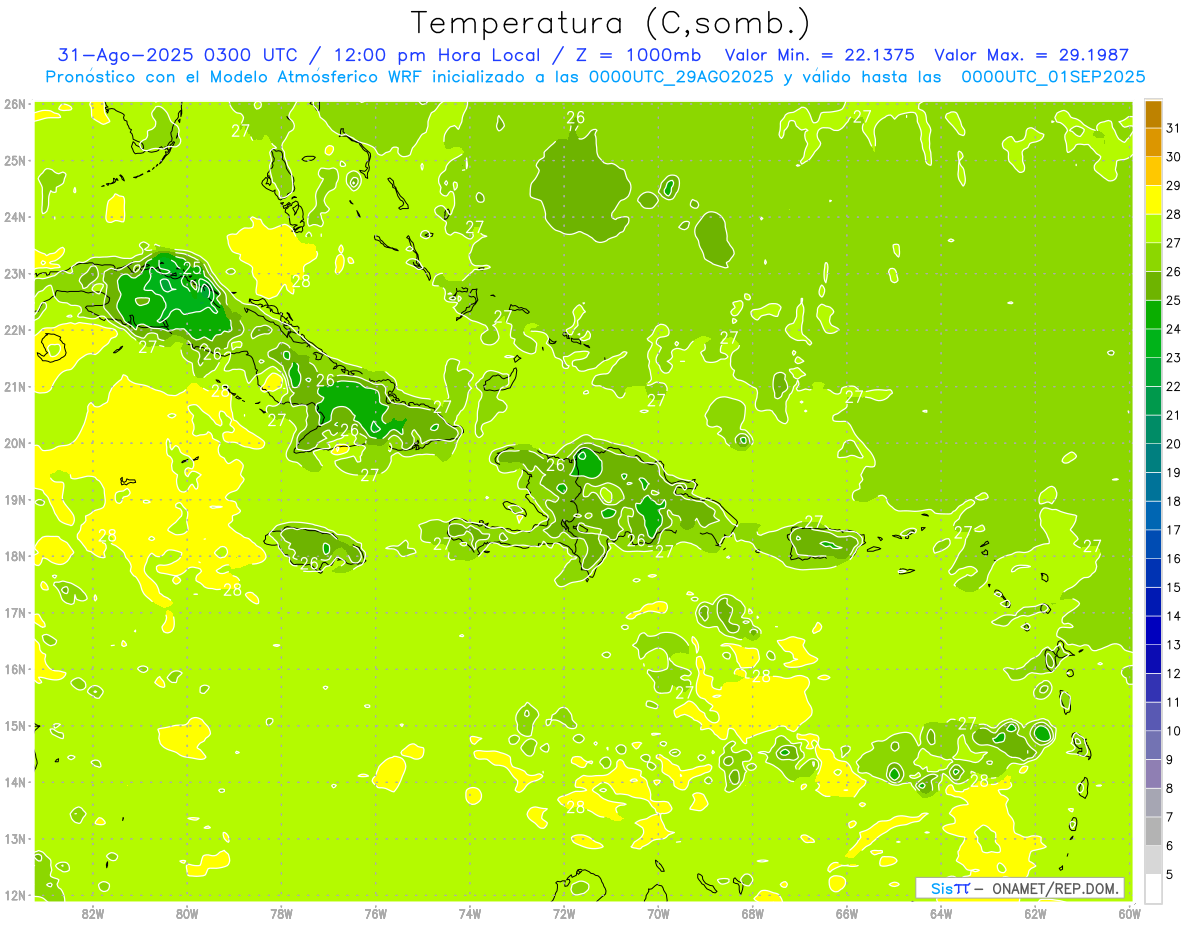This screenshot has width=1200, height=927.
Task: Click the '80W' longitude axis label
Action: click(x=187, y=913)
